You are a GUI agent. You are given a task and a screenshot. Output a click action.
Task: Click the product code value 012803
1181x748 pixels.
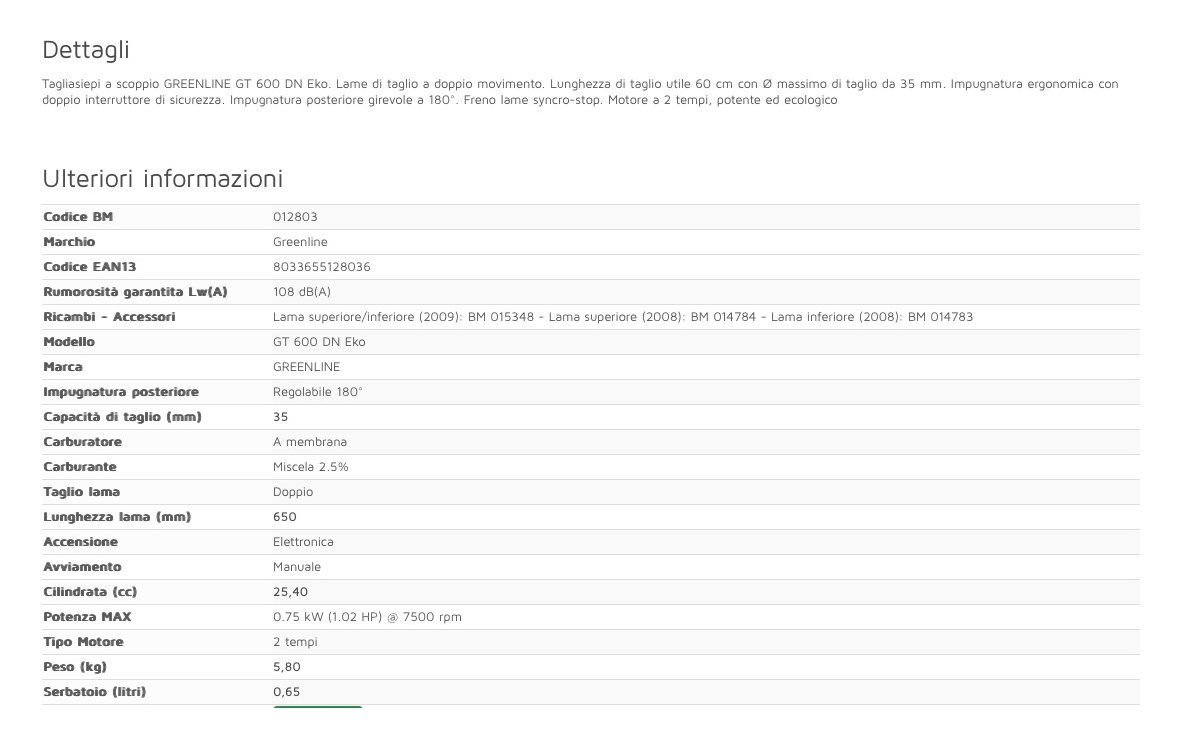click(x=295, y=217)
